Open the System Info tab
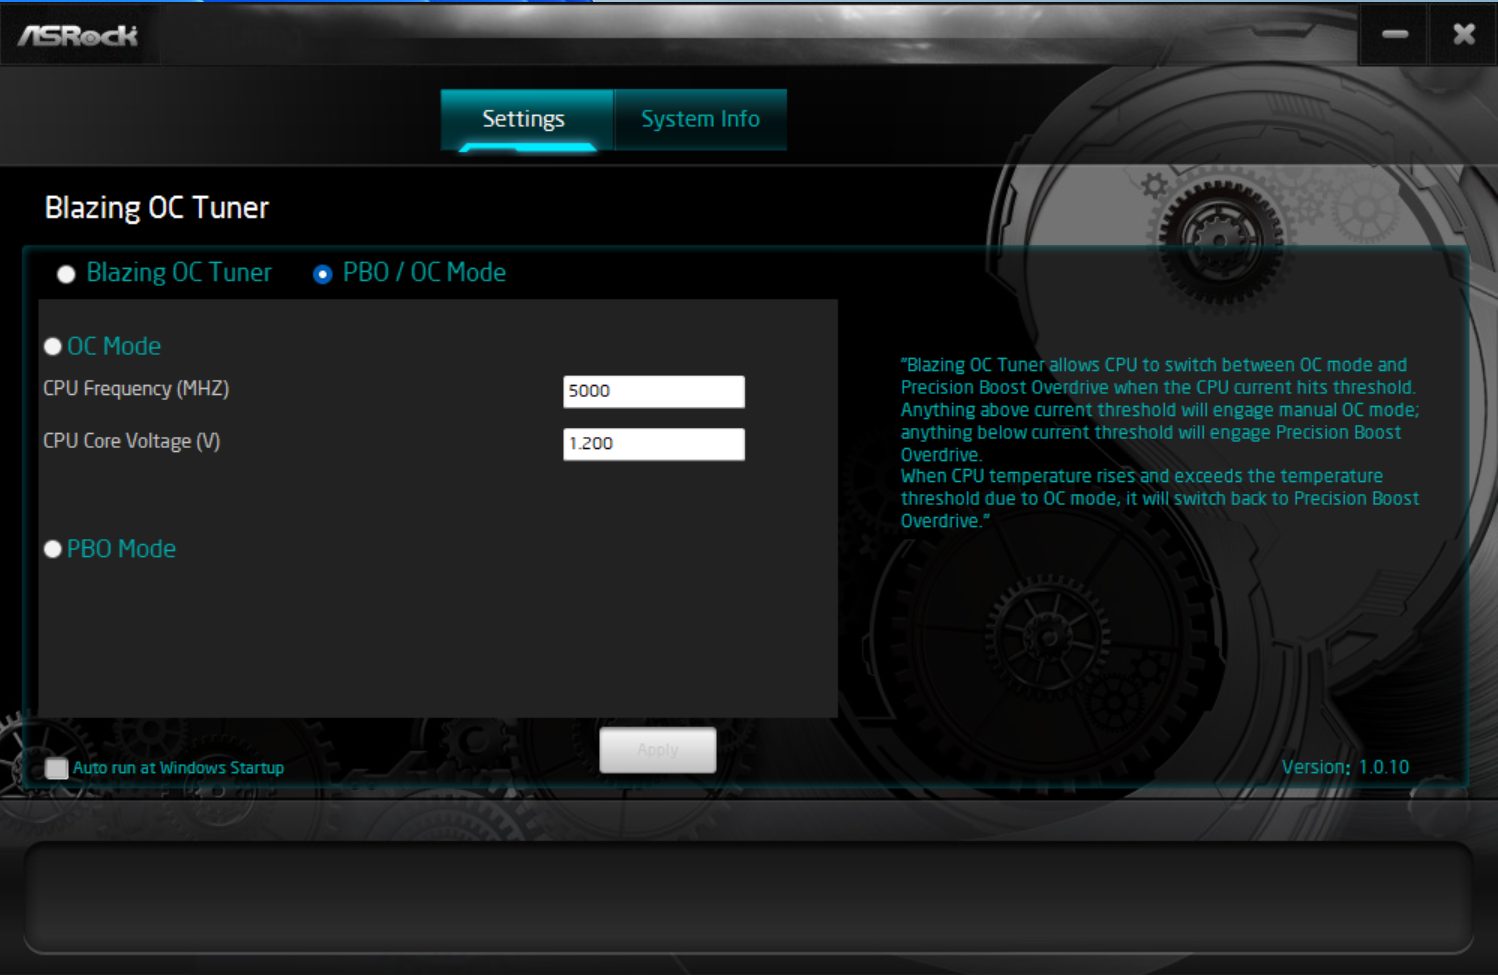 click(x=700, y=119)
